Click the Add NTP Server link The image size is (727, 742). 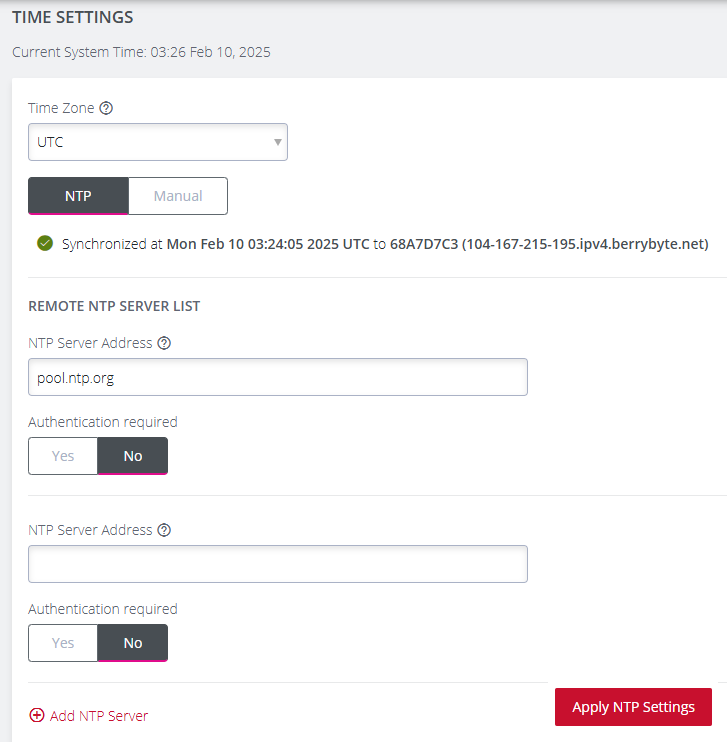(98, 715)
